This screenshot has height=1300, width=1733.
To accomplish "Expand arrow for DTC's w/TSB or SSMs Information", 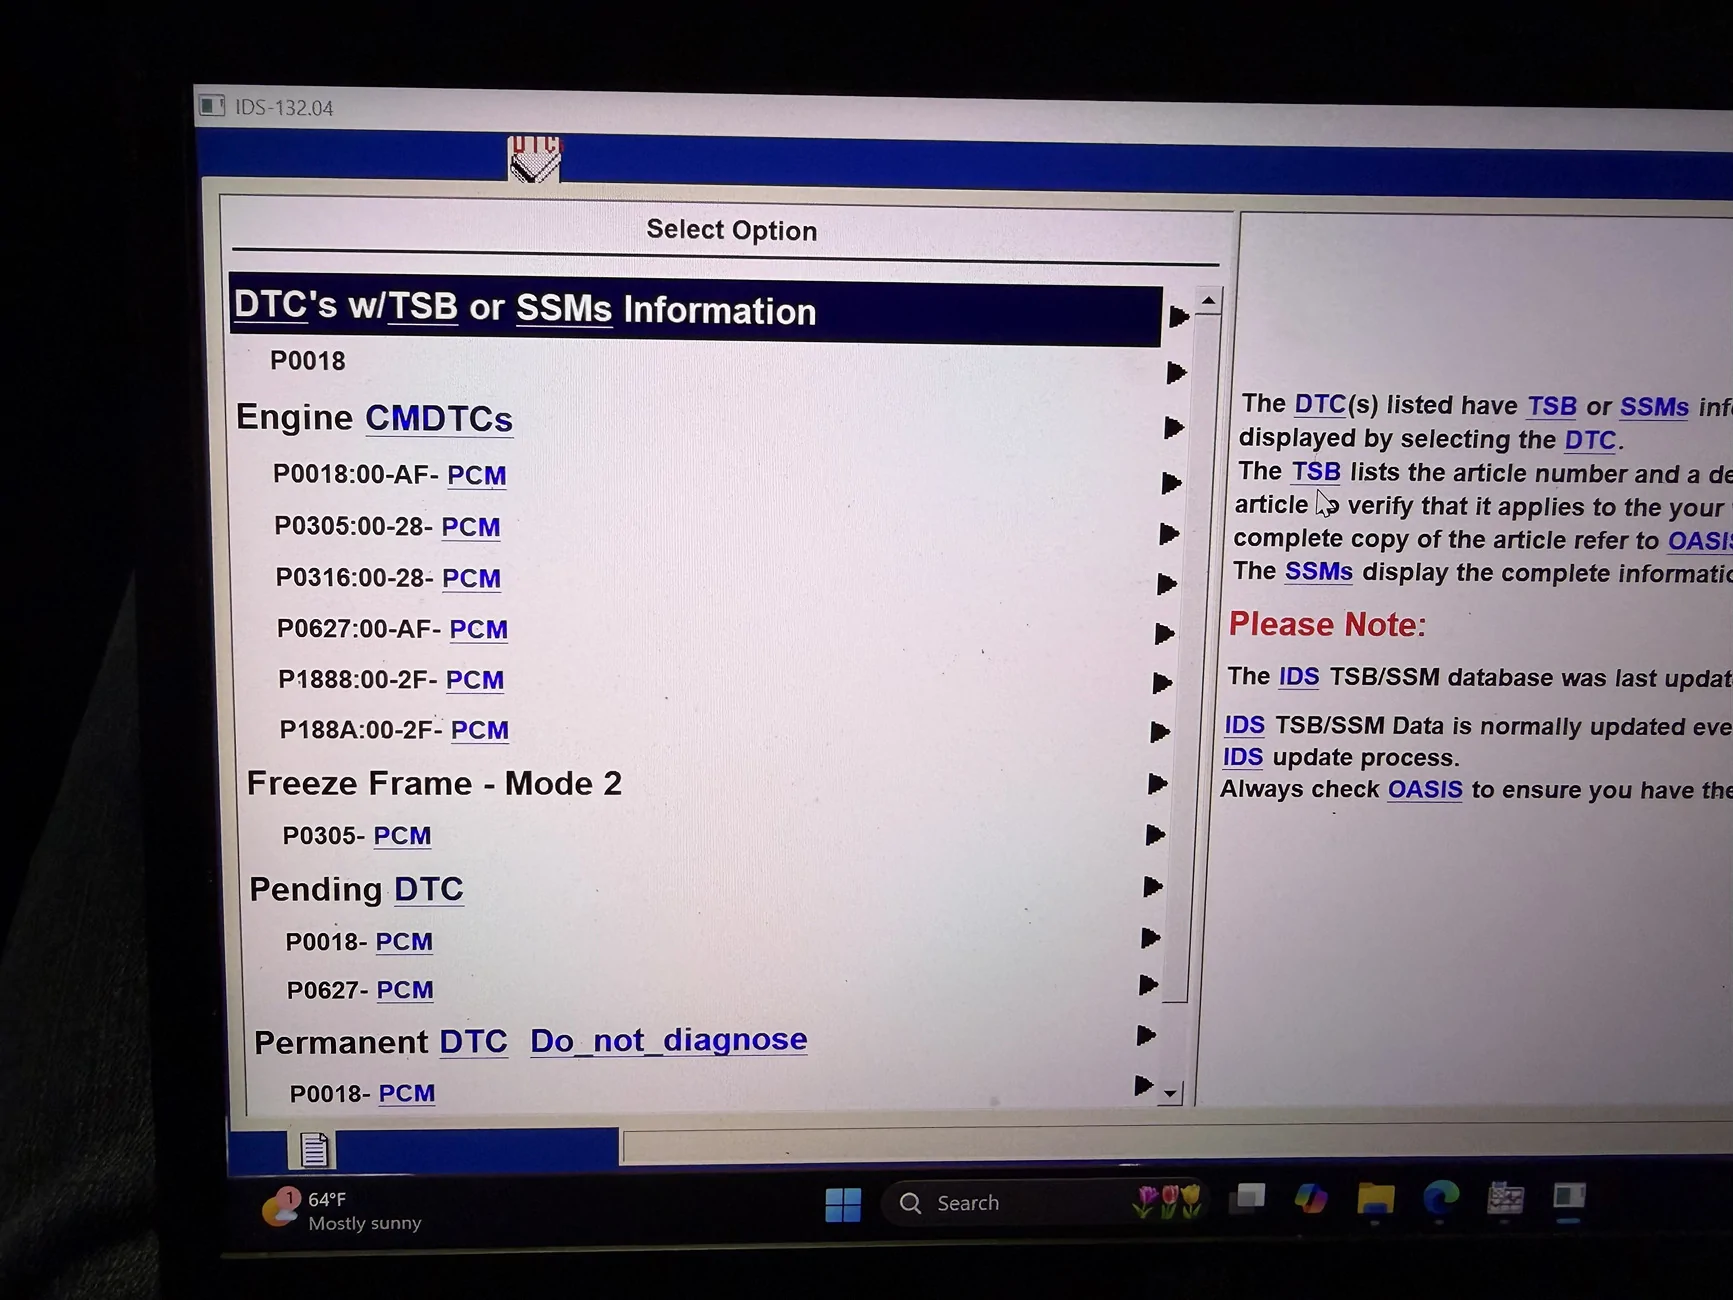I will 1179,317.
